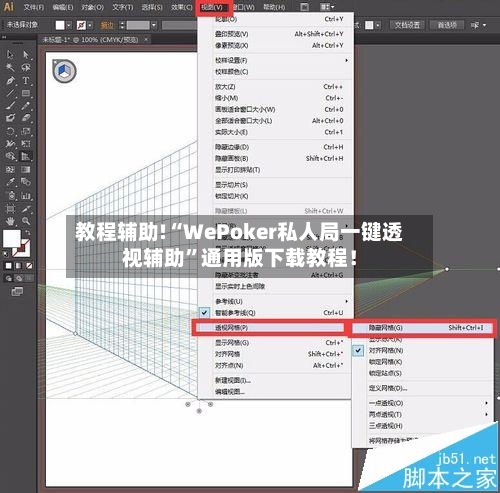Image resolution: width=500 pixels, height=493 pixels.
Task: Select the Hand tool
Action: (10, 221)
